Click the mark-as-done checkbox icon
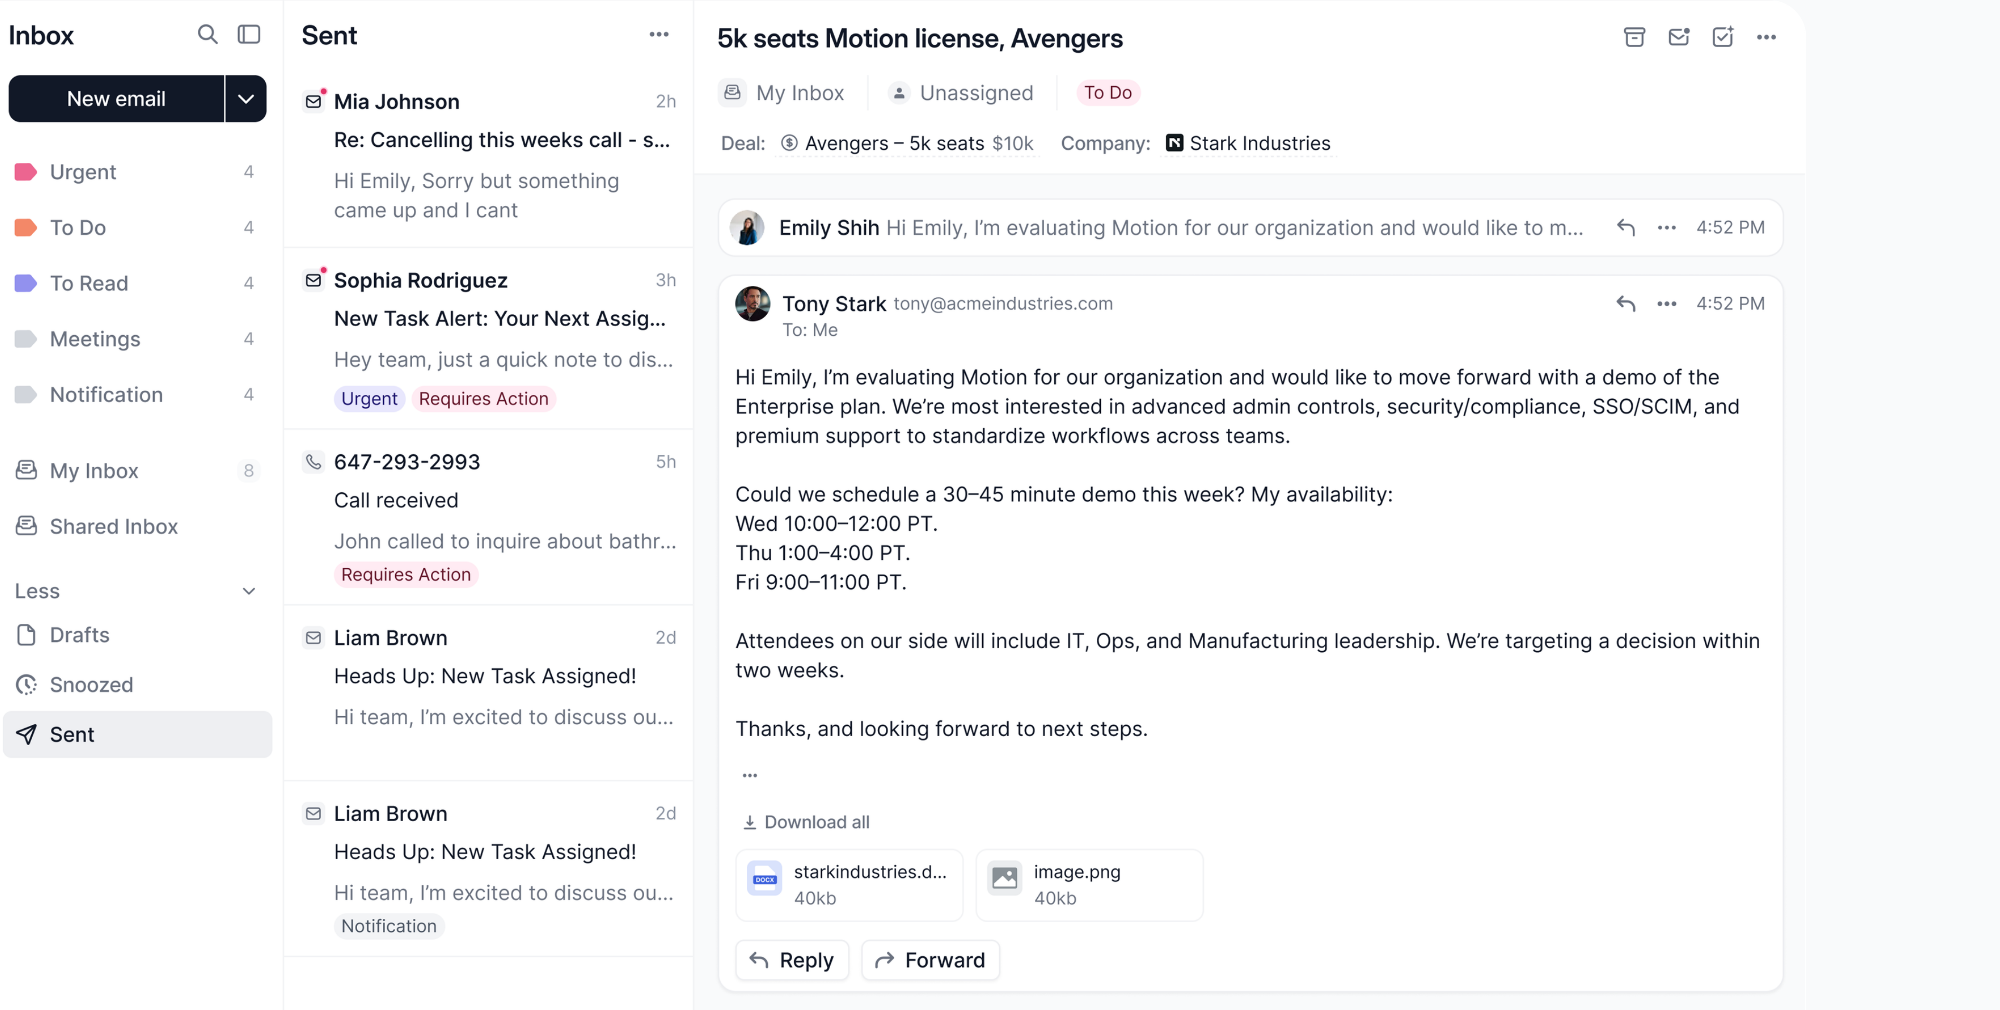 click(x=1723, y=37)
